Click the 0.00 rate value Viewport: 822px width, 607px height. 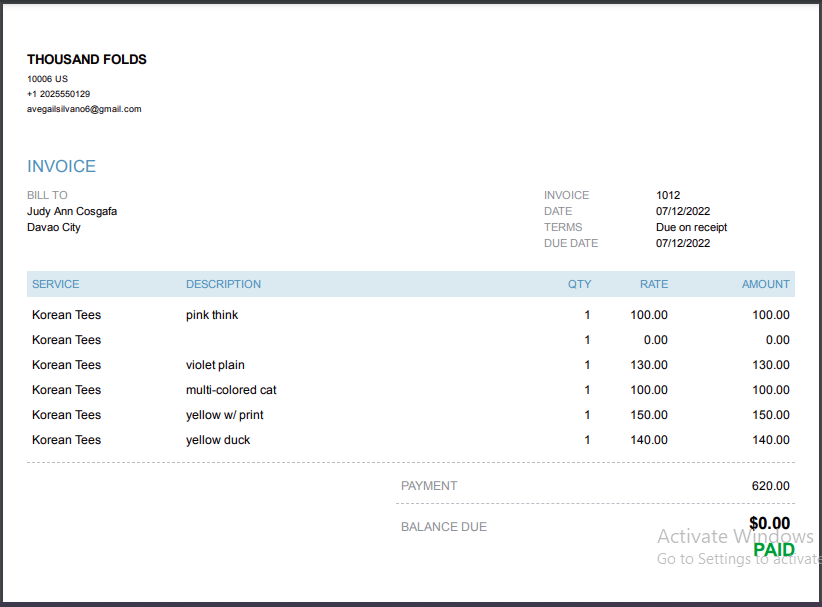656,340
